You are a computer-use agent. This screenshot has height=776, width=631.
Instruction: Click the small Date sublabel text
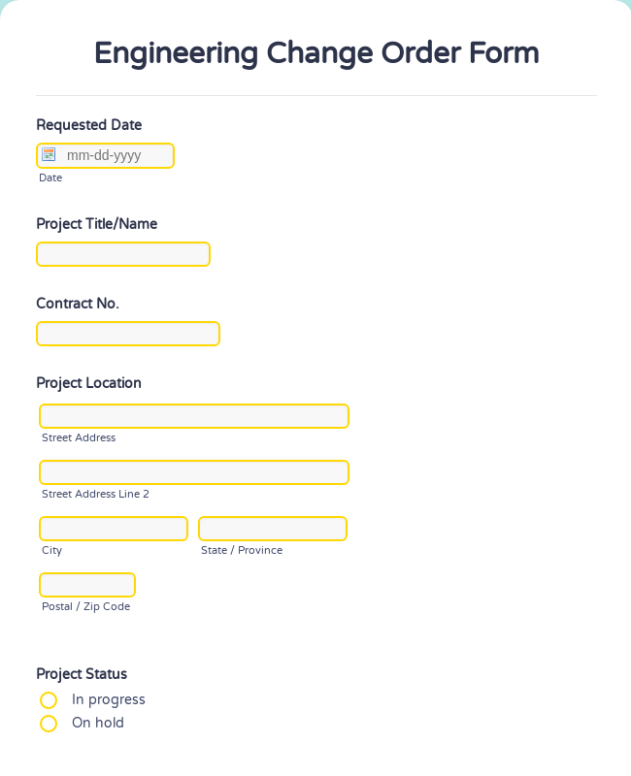coord(50,178)
